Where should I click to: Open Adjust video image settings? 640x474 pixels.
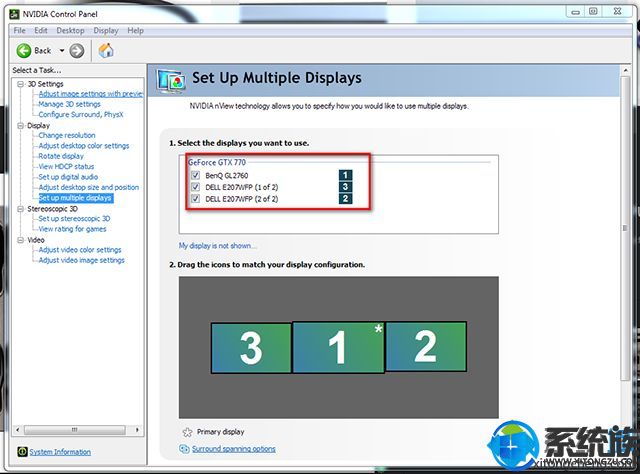[x=82, y=260]
